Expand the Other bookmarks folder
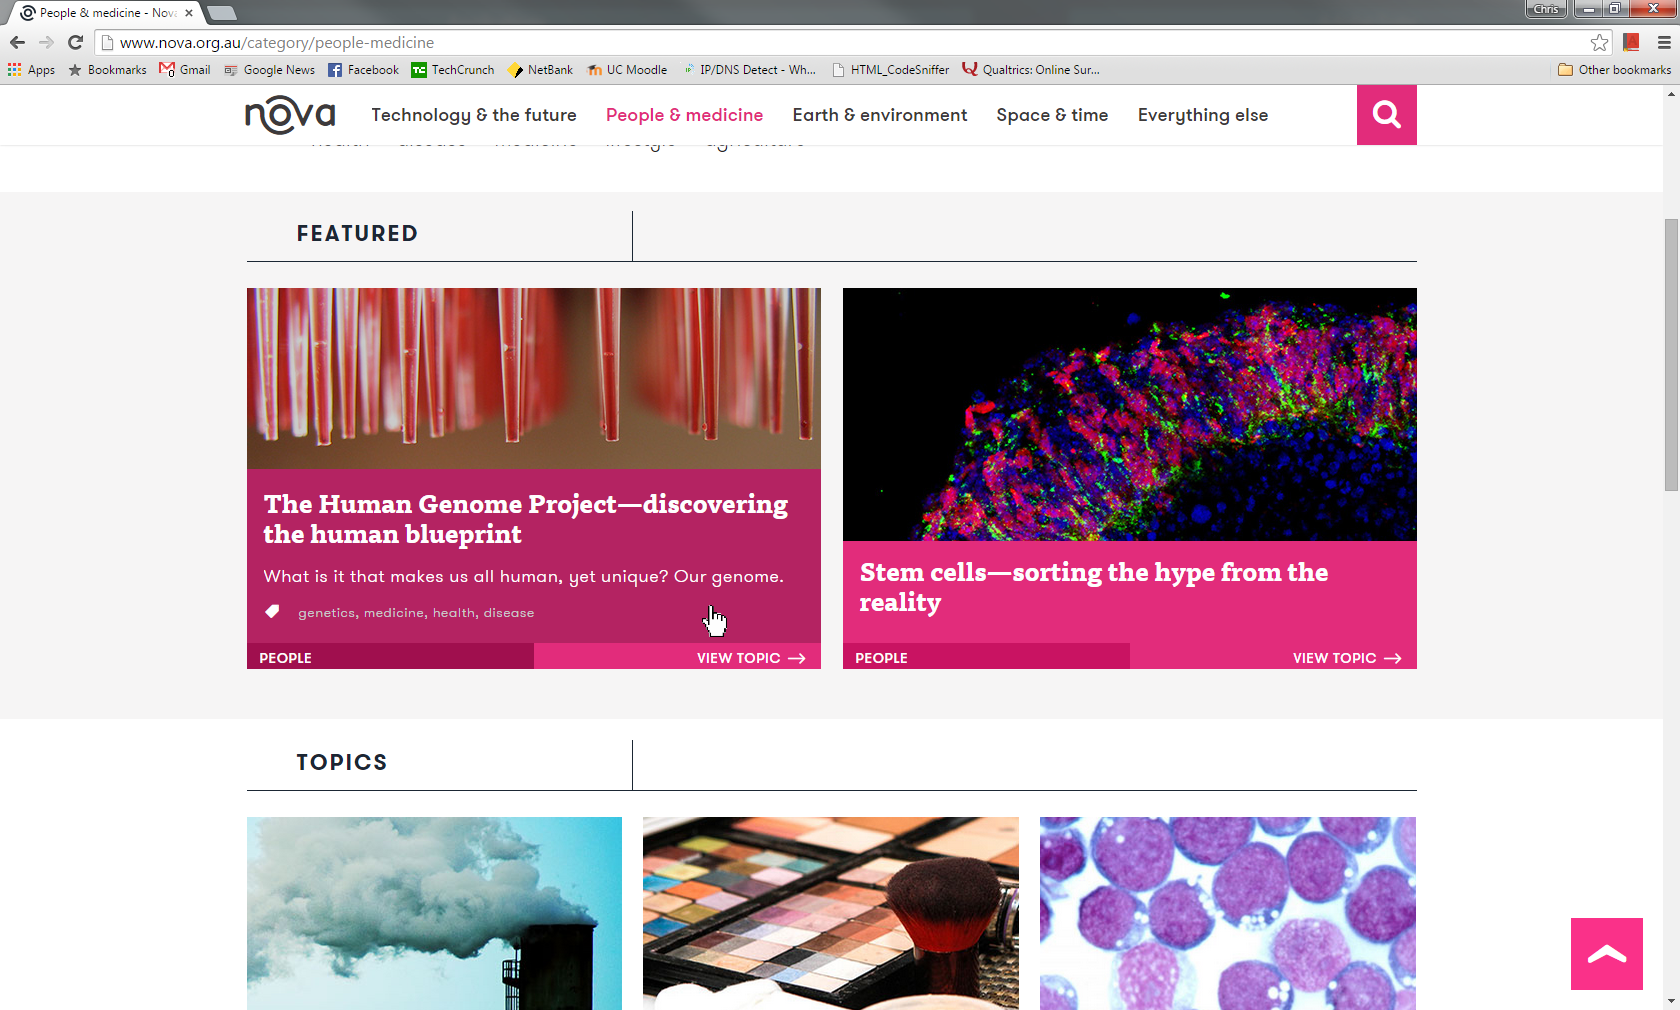1680x1010 pixels. (x=1614, y=70)
